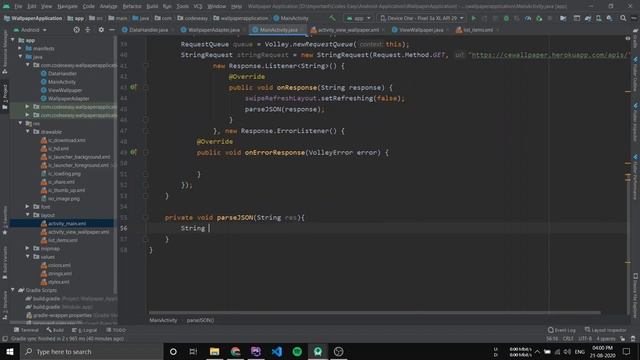Open the Navigate menu
Viewport: 640px width, 360px height.
pyautogui.click(x=67, y=6)
